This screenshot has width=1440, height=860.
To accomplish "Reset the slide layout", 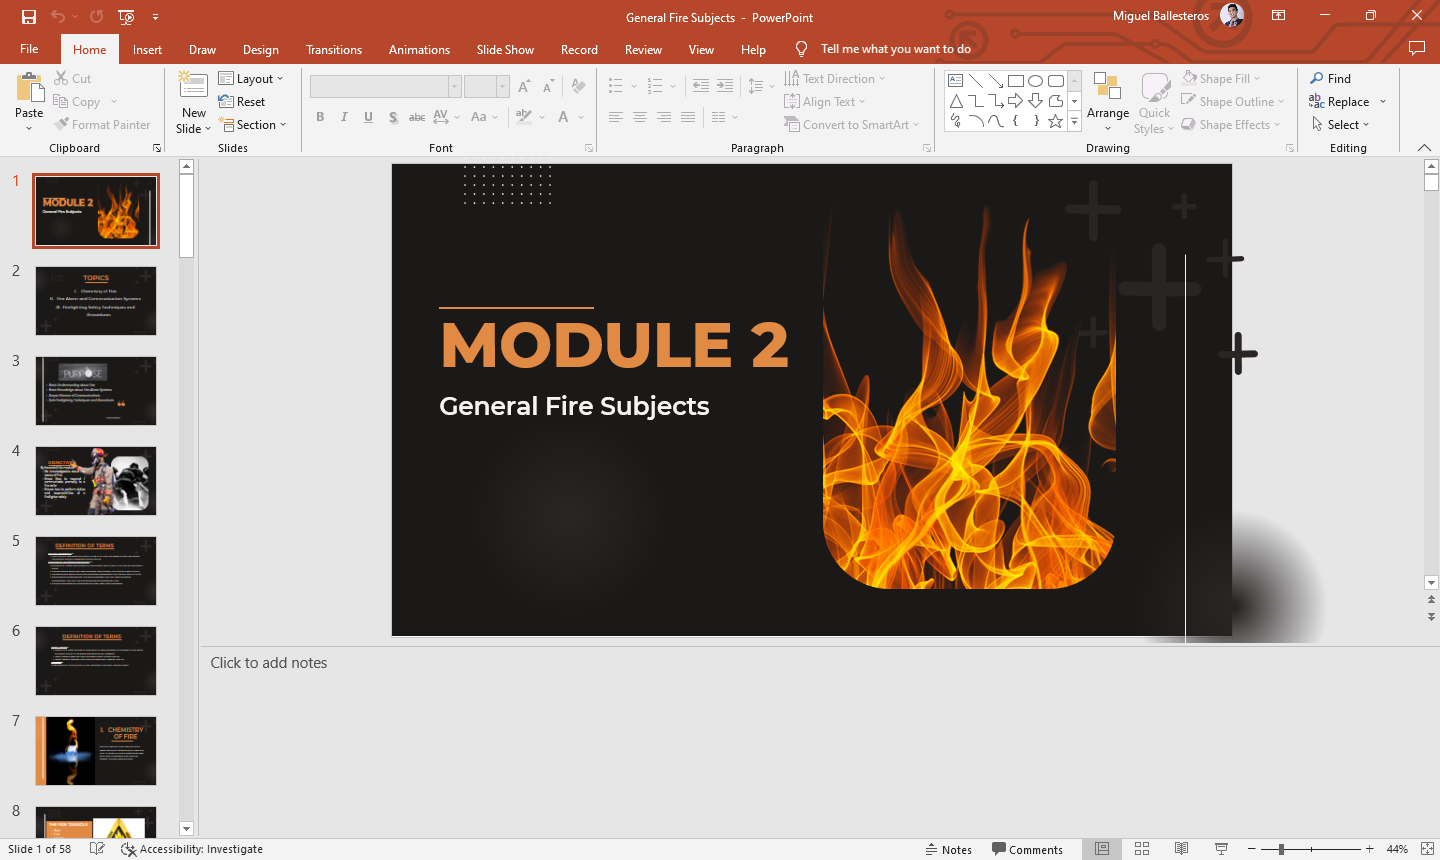I will 242,102.
